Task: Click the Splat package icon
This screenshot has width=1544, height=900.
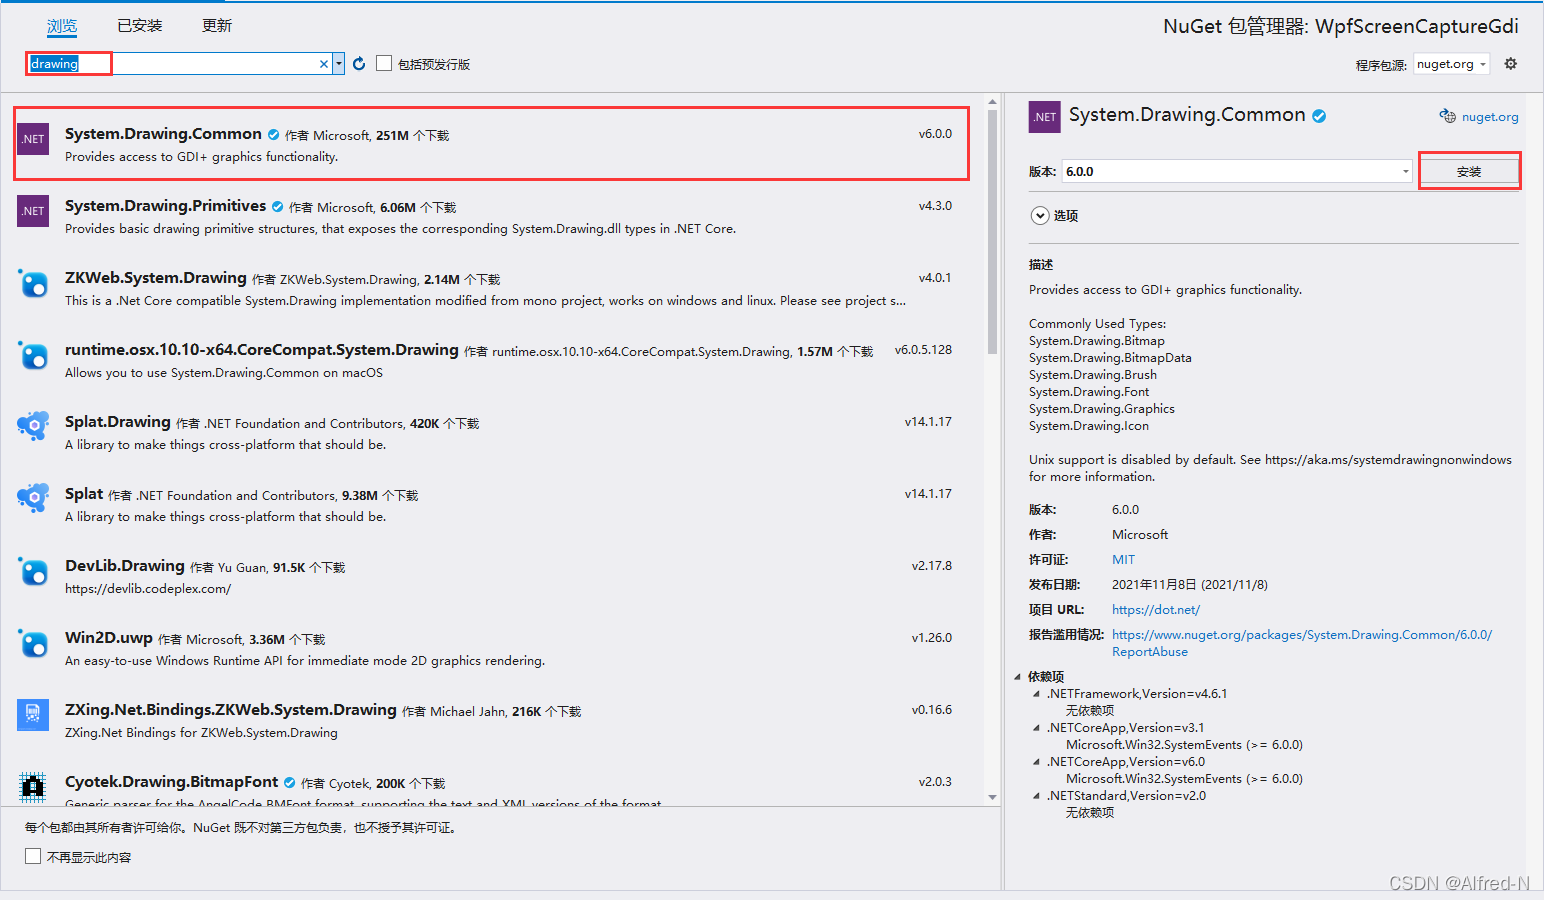Action: [33, 499]
